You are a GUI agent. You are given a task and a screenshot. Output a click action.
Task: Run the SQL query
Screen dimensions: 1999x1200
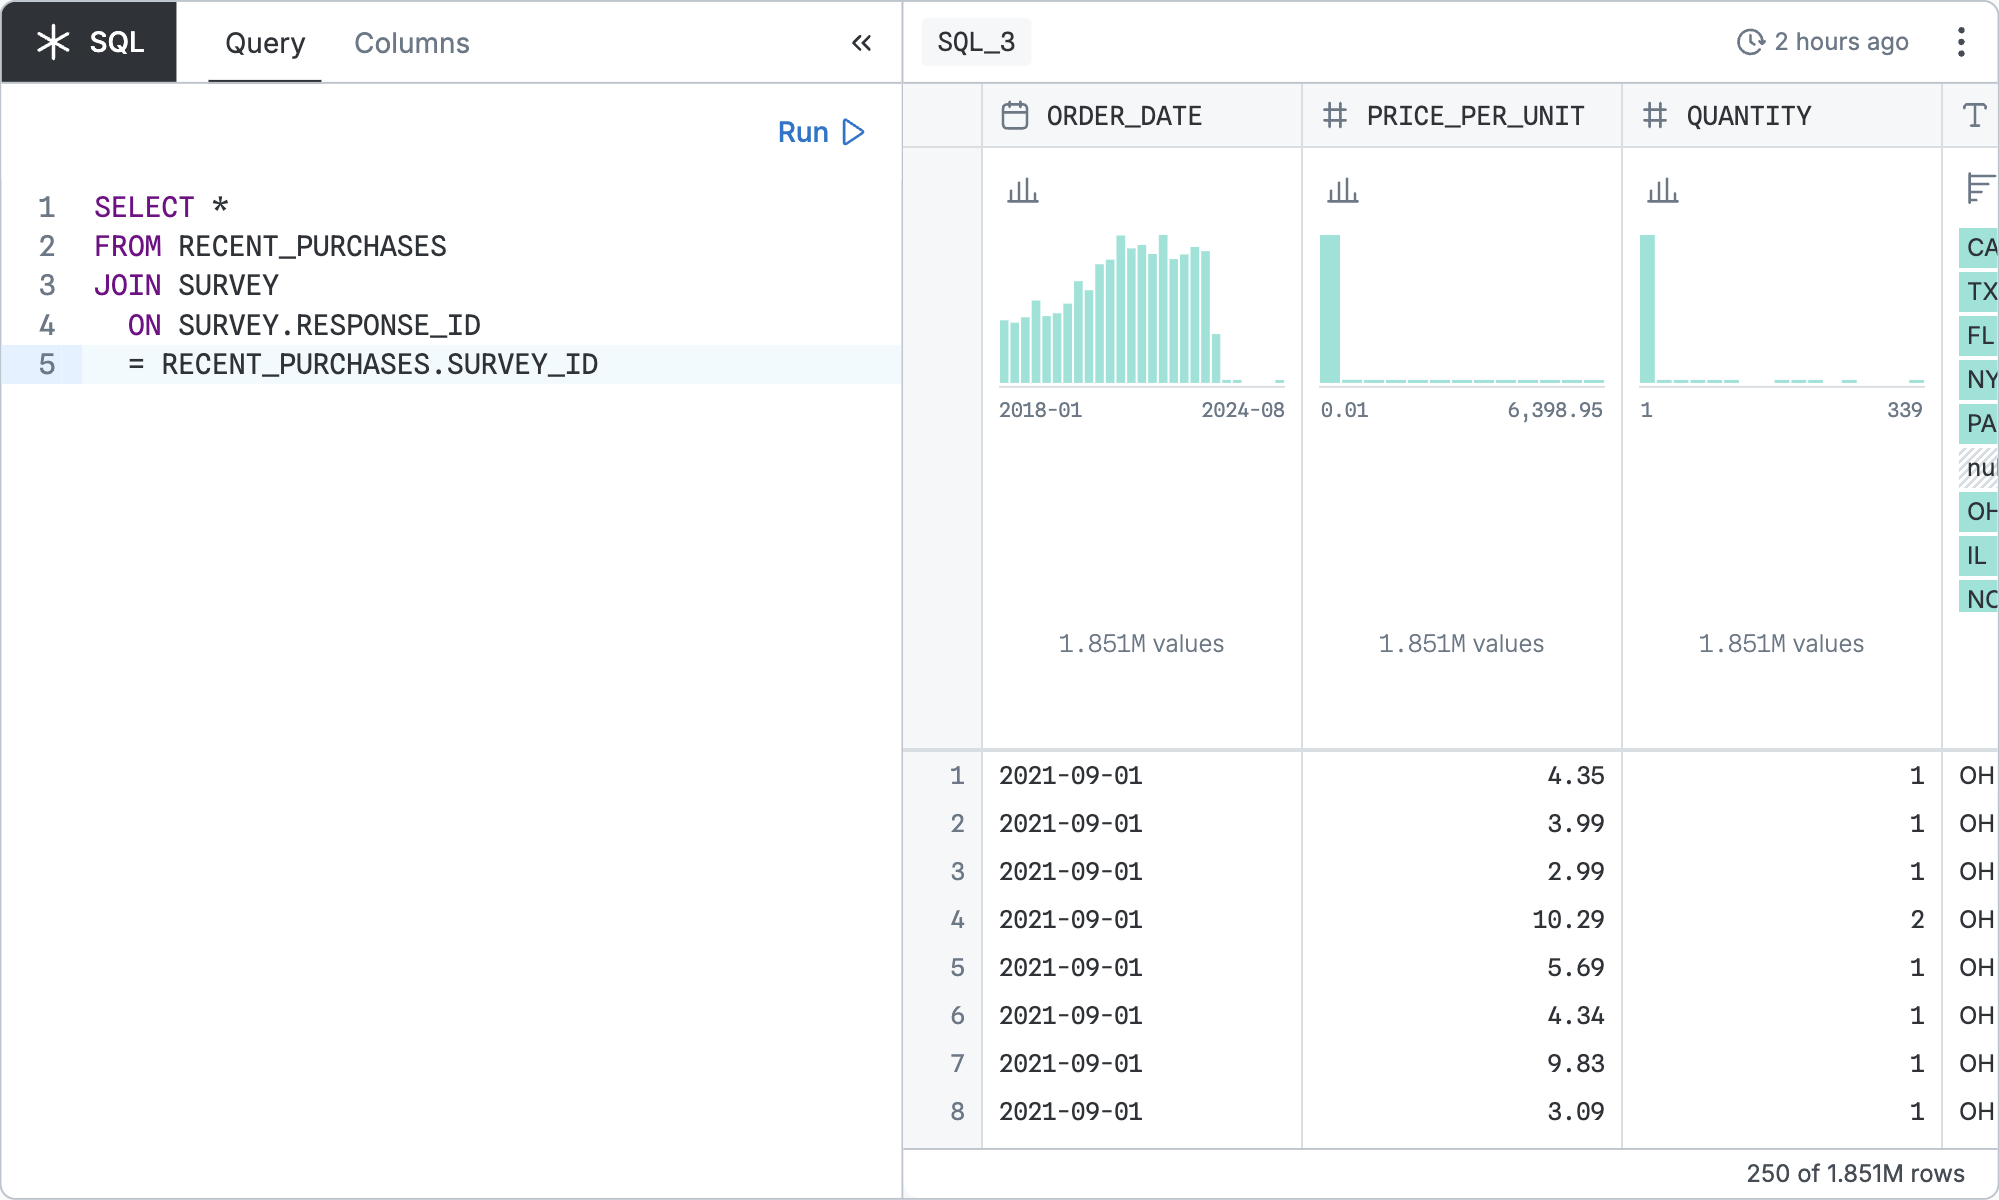point(820,131)
